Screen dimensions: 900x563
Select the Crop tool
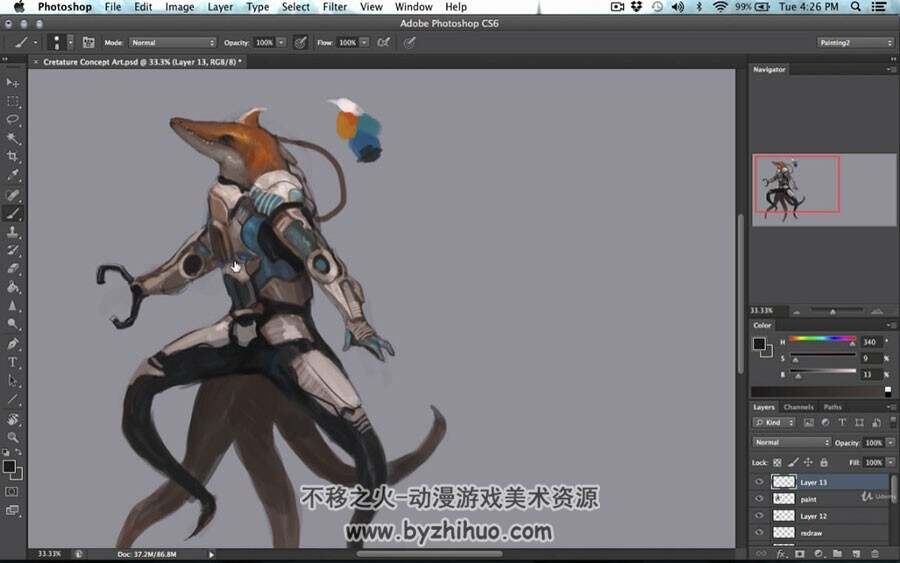[12, 156]
